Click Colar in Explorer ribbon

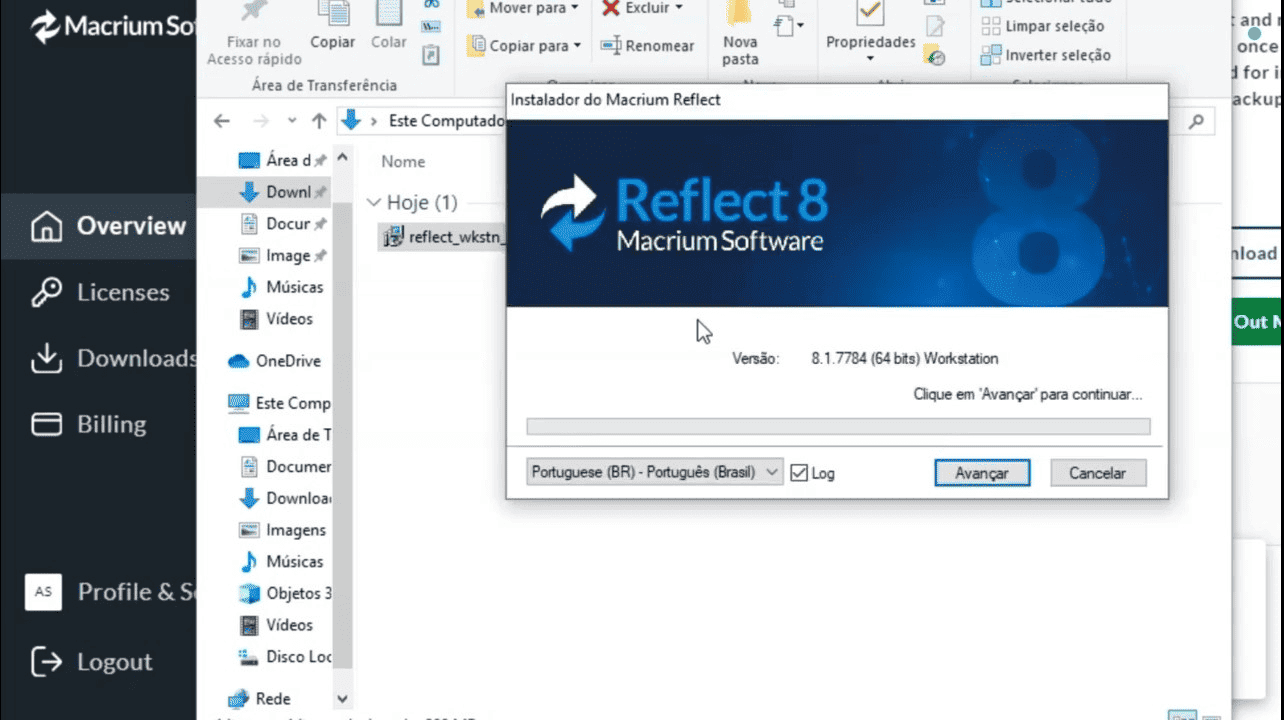pyautogui.click(x=388, y=26)
